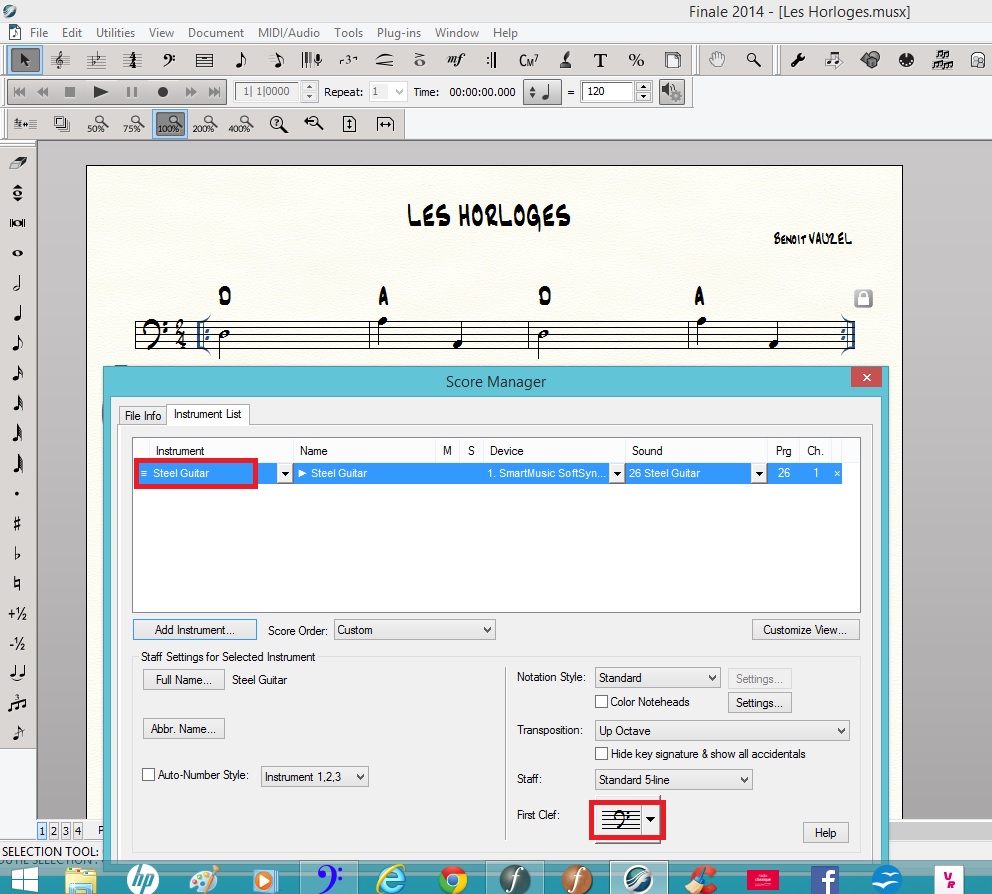Click the tempo value input field
Image resolution: width=992 pixels, height=894 pixels.
tap(607, 91)
